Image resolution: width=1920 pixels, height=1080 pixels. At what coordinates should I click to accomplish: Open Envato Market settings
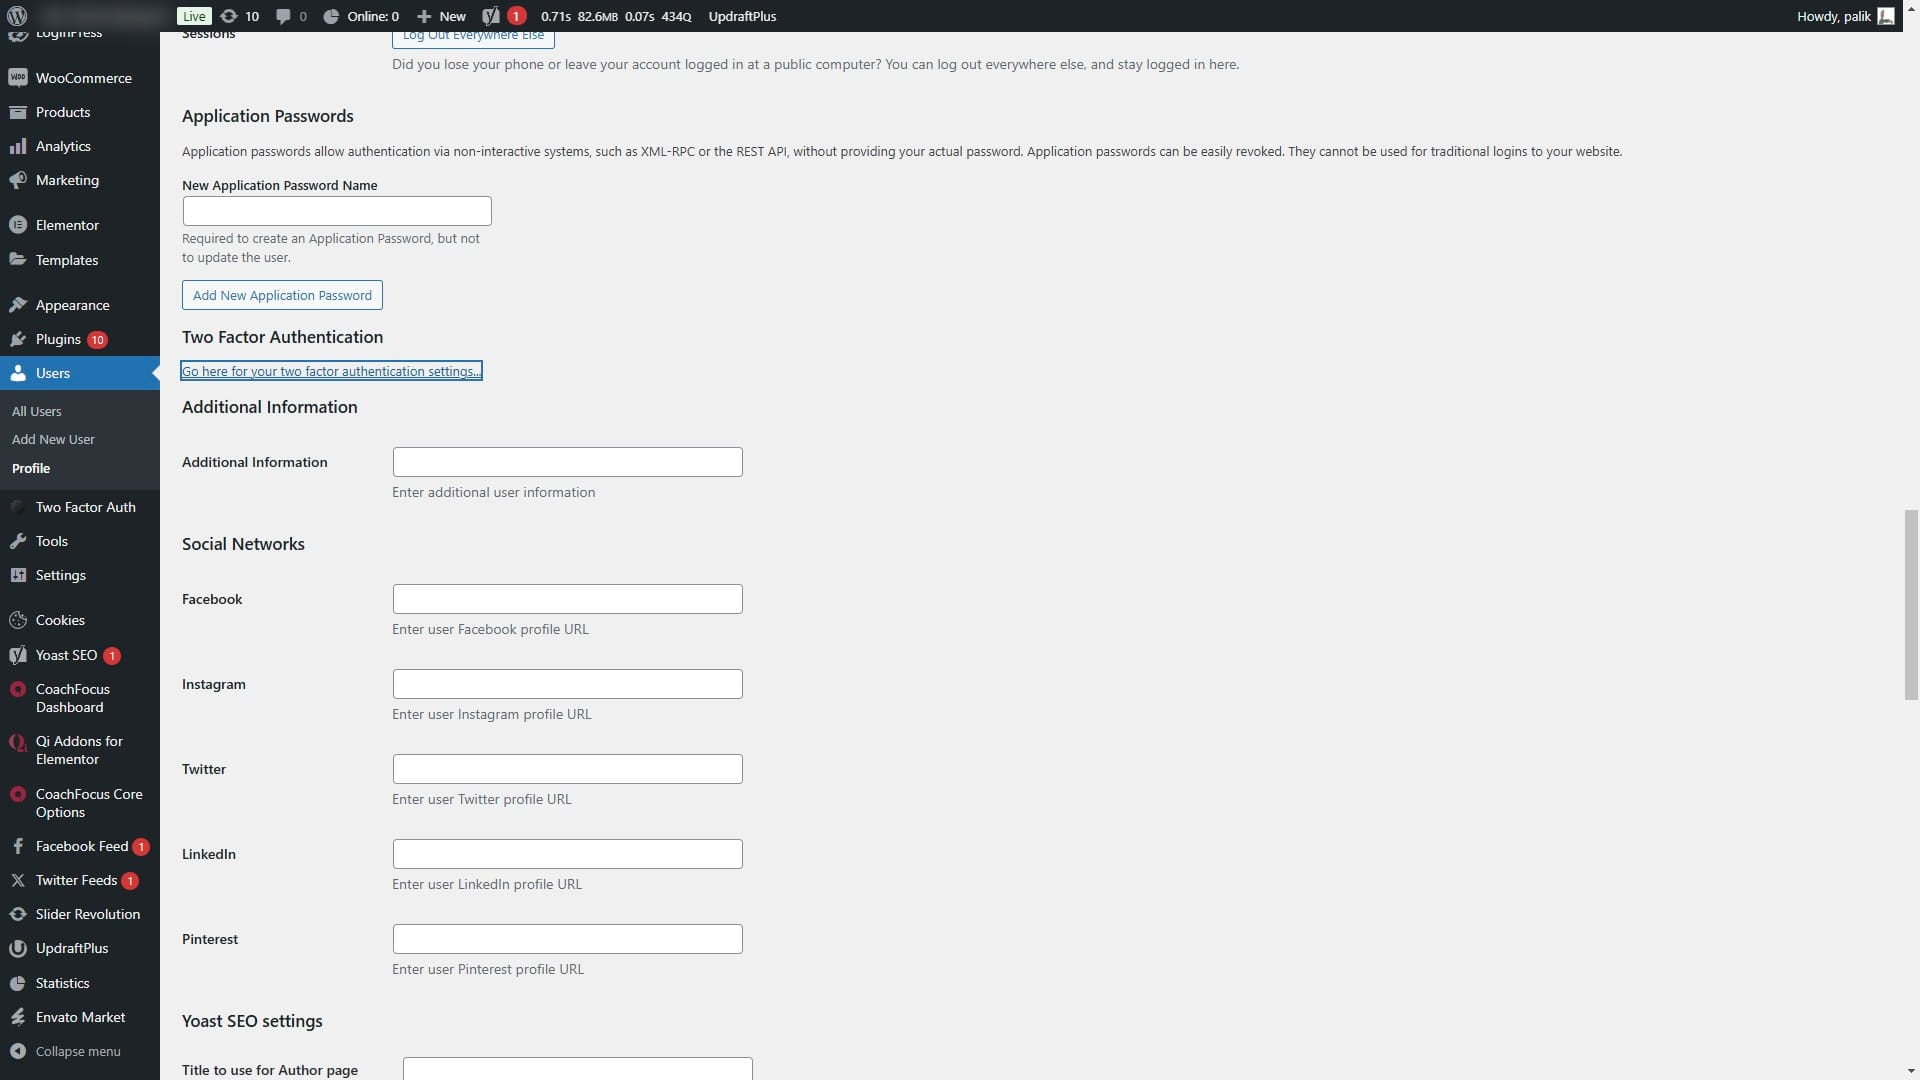click(x=79, y=1016)
